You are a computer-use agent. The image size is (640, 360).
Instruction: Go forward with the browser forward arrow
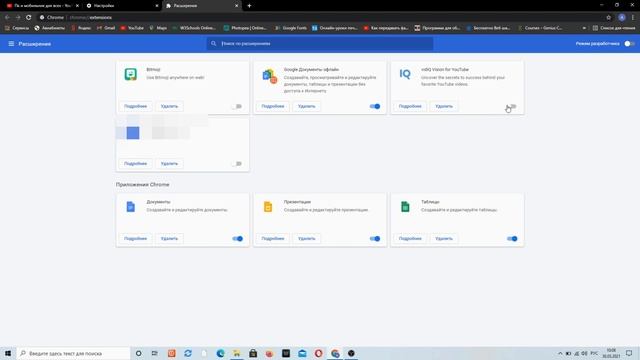click(x=18, y=18)
